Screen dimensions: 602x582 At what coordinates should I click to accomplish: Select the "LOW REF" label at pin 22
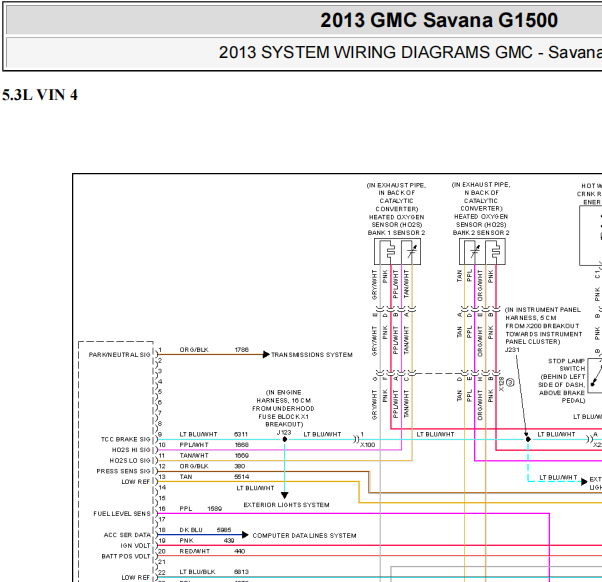(136, 577)
